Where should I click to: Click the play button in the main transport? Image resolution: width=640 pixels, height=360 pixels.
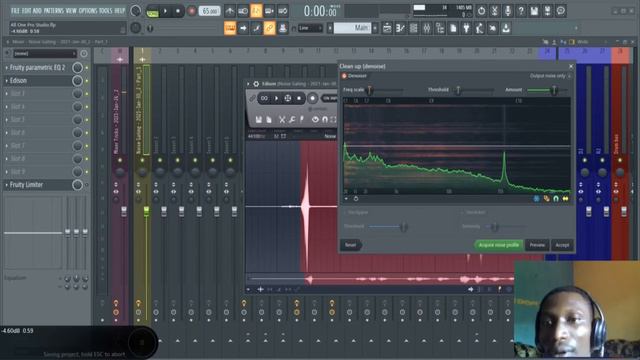pyautogui.click(x=165, y=11)
